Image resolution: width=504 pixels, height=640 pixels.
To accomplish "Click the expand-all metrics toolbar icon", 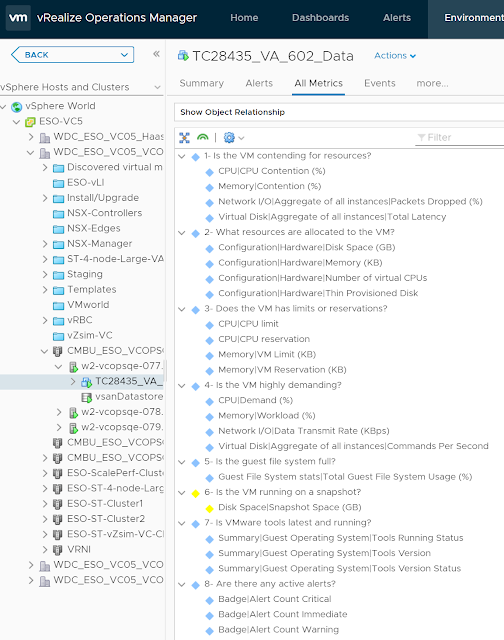I will pyautogui.click(x=184, y=138).
